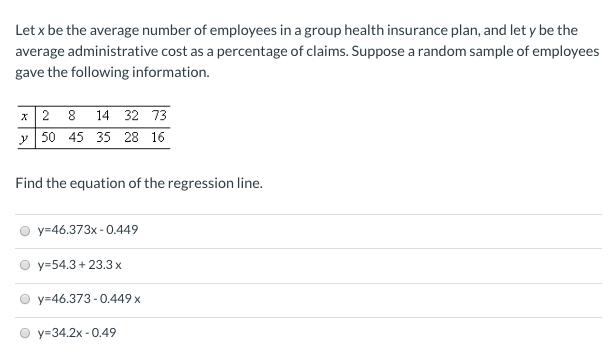
Task: Click the x value 32 in the table
Action: click(x=131, y=115)
